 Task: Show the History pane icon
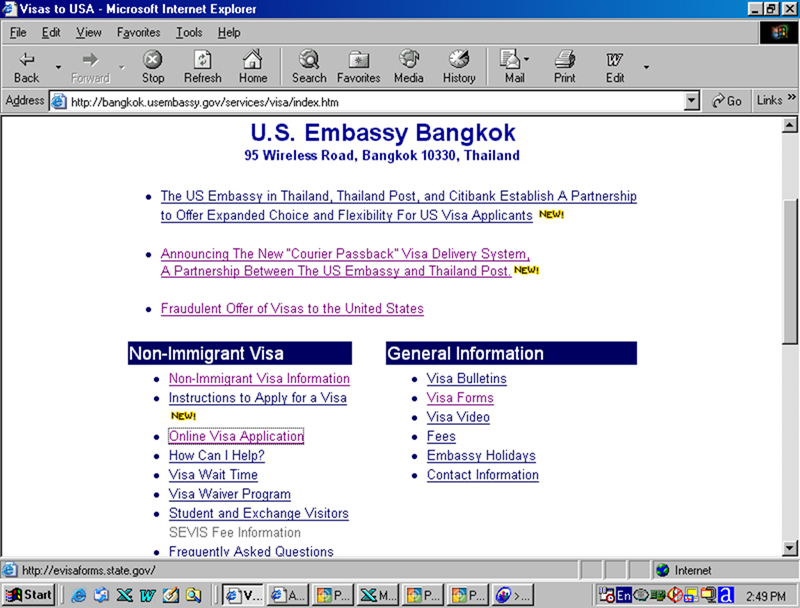point(459,66)
